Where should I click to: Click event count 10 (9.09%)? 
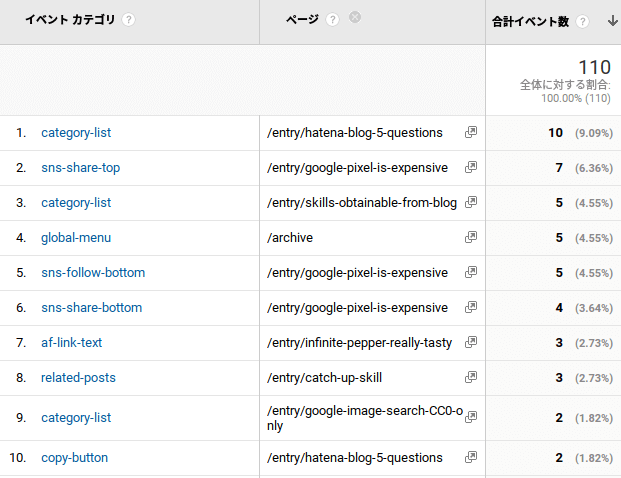point(580,133)
